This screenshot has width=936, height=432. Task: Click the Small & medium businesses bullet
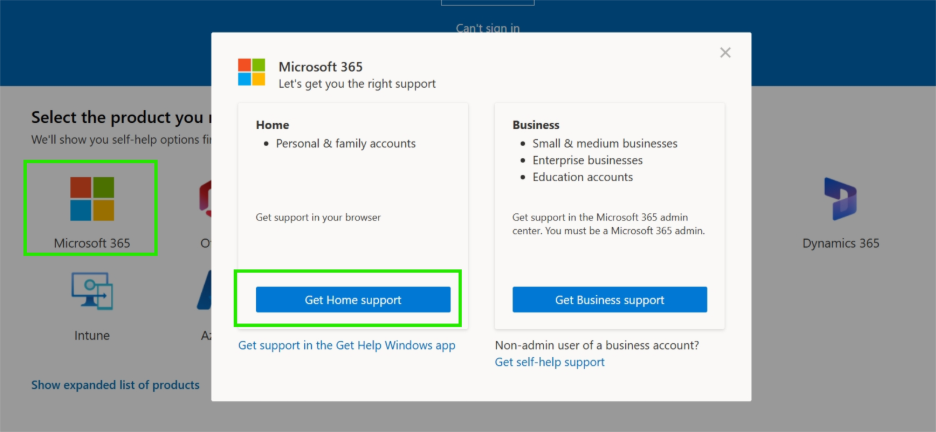pyautogui.click(x=605, y=144)
